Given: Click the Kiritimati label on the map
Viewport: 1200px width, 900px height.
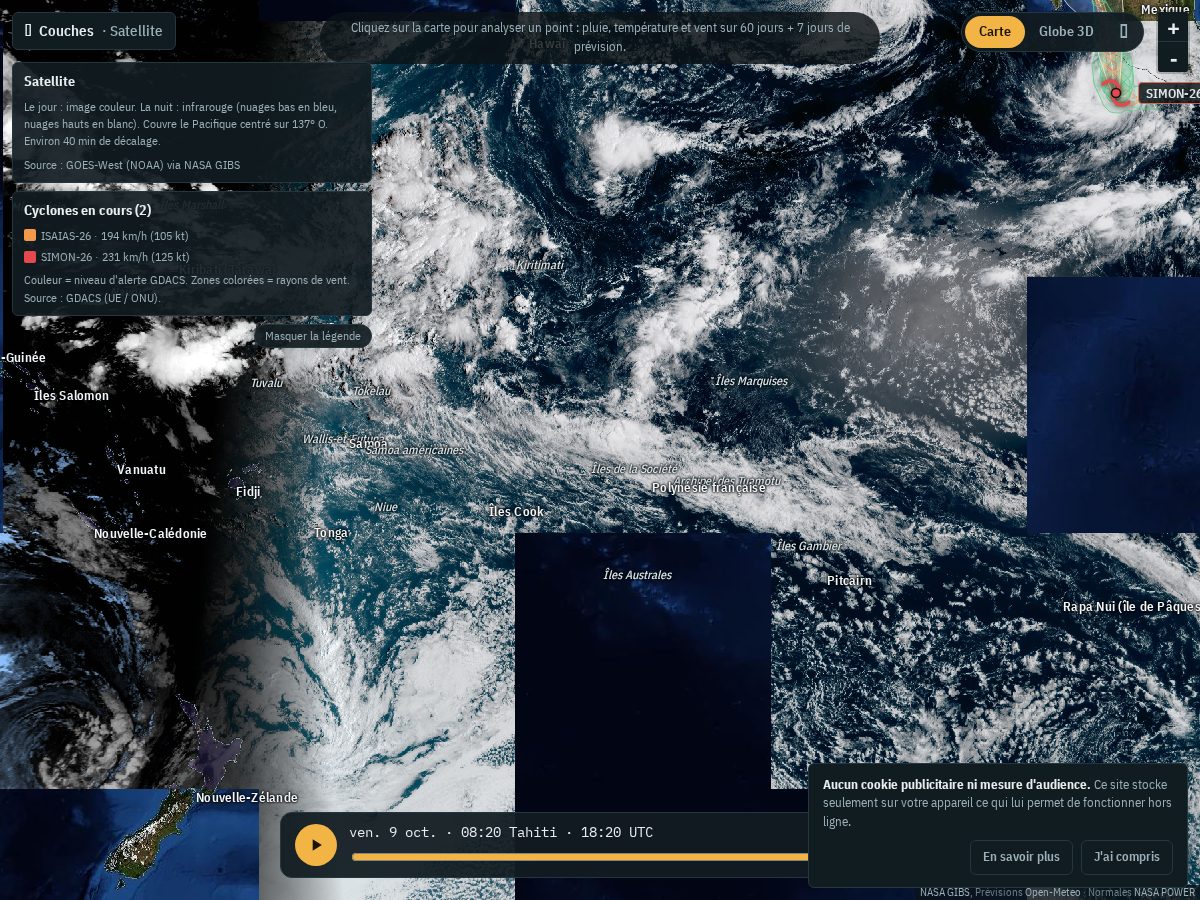Looking at the screenshot, I should coord(540,265).
